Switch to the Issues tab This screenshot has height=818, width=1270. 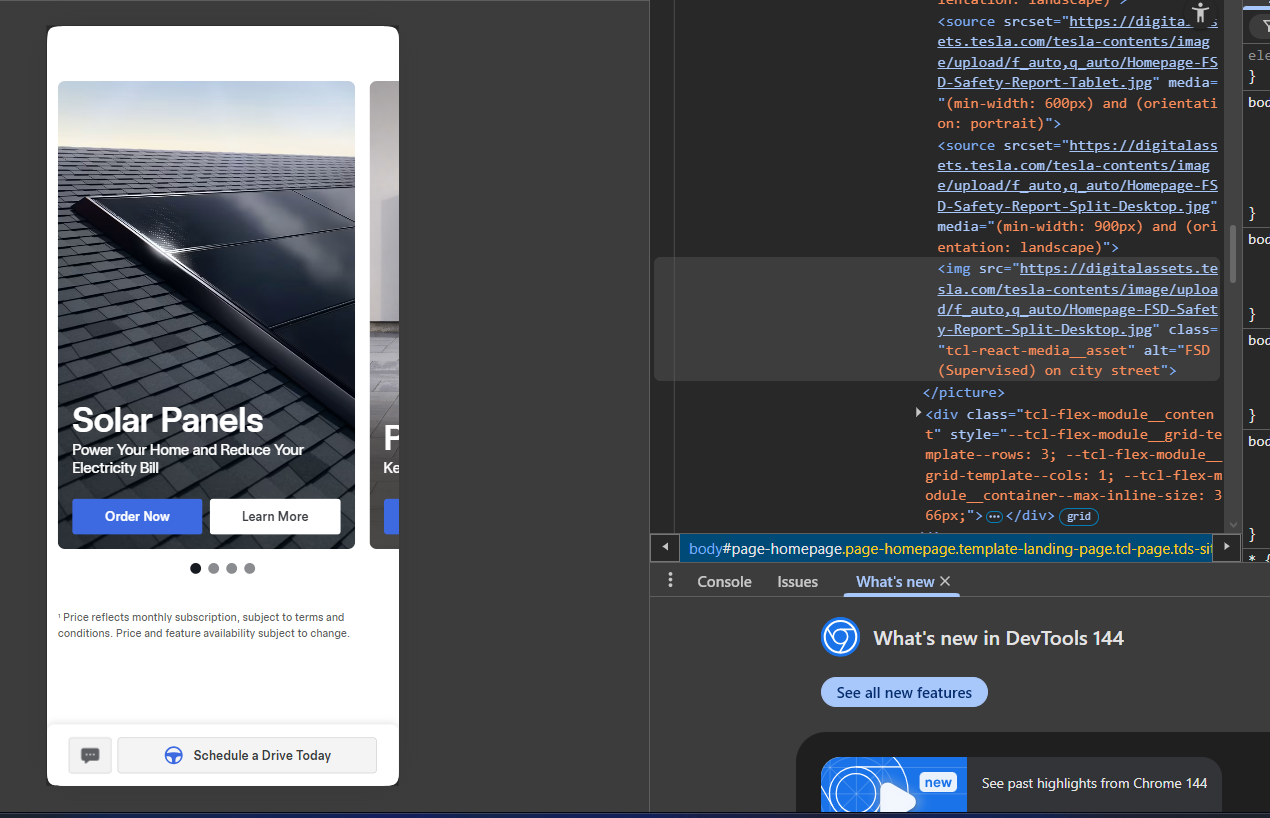point(797,582)
